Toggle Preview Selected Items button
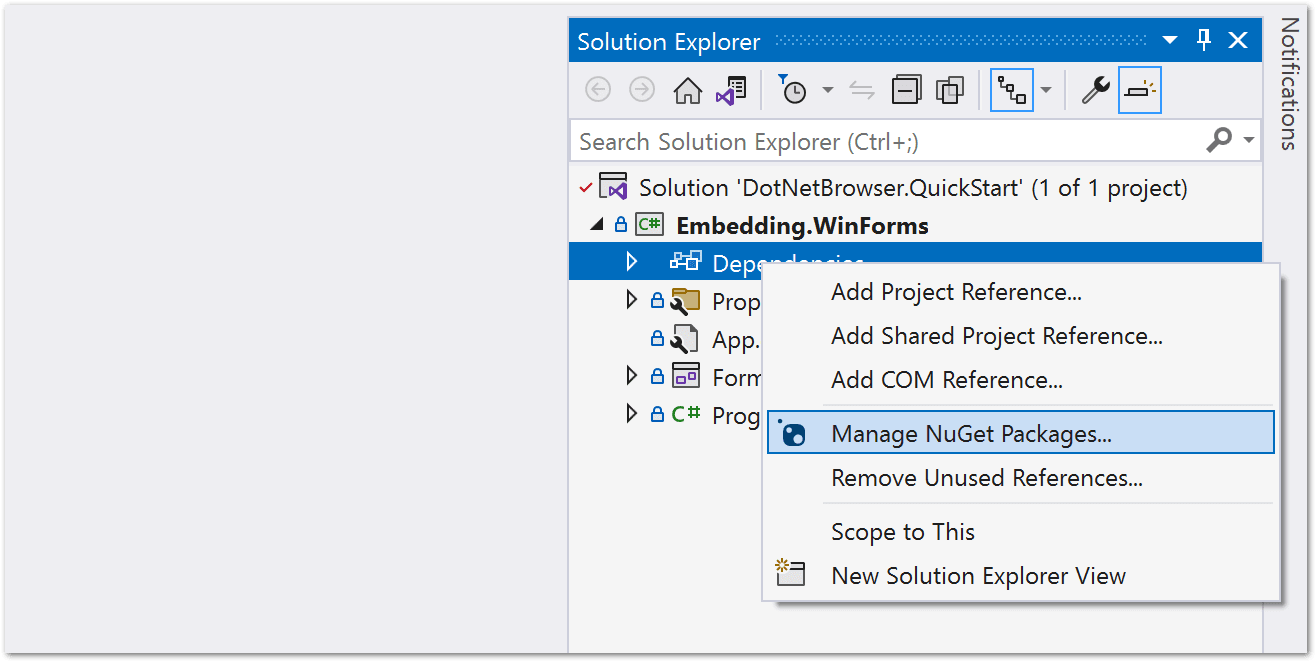This screenshot has width=1316, height=662. (1140, 91)
